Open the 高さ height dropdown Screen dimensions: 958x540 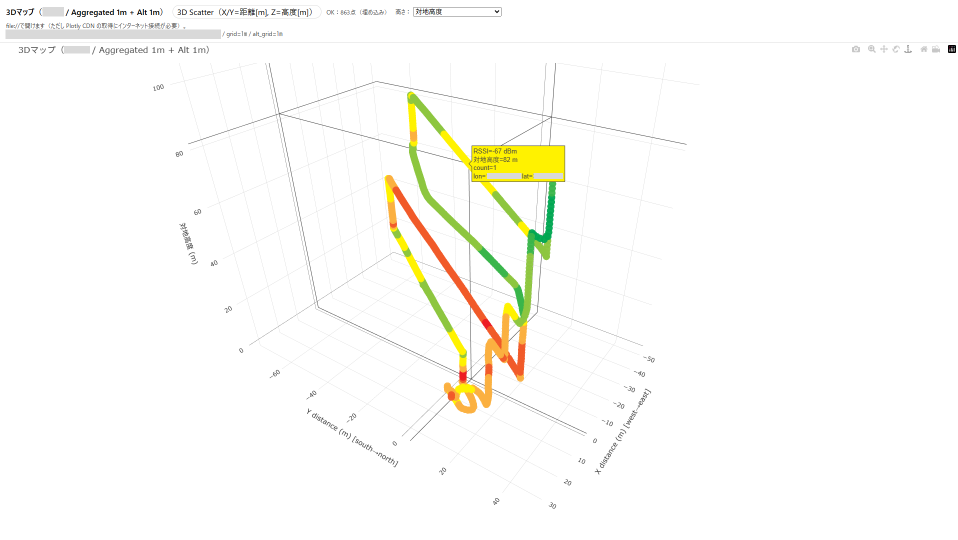pos(456,12)
